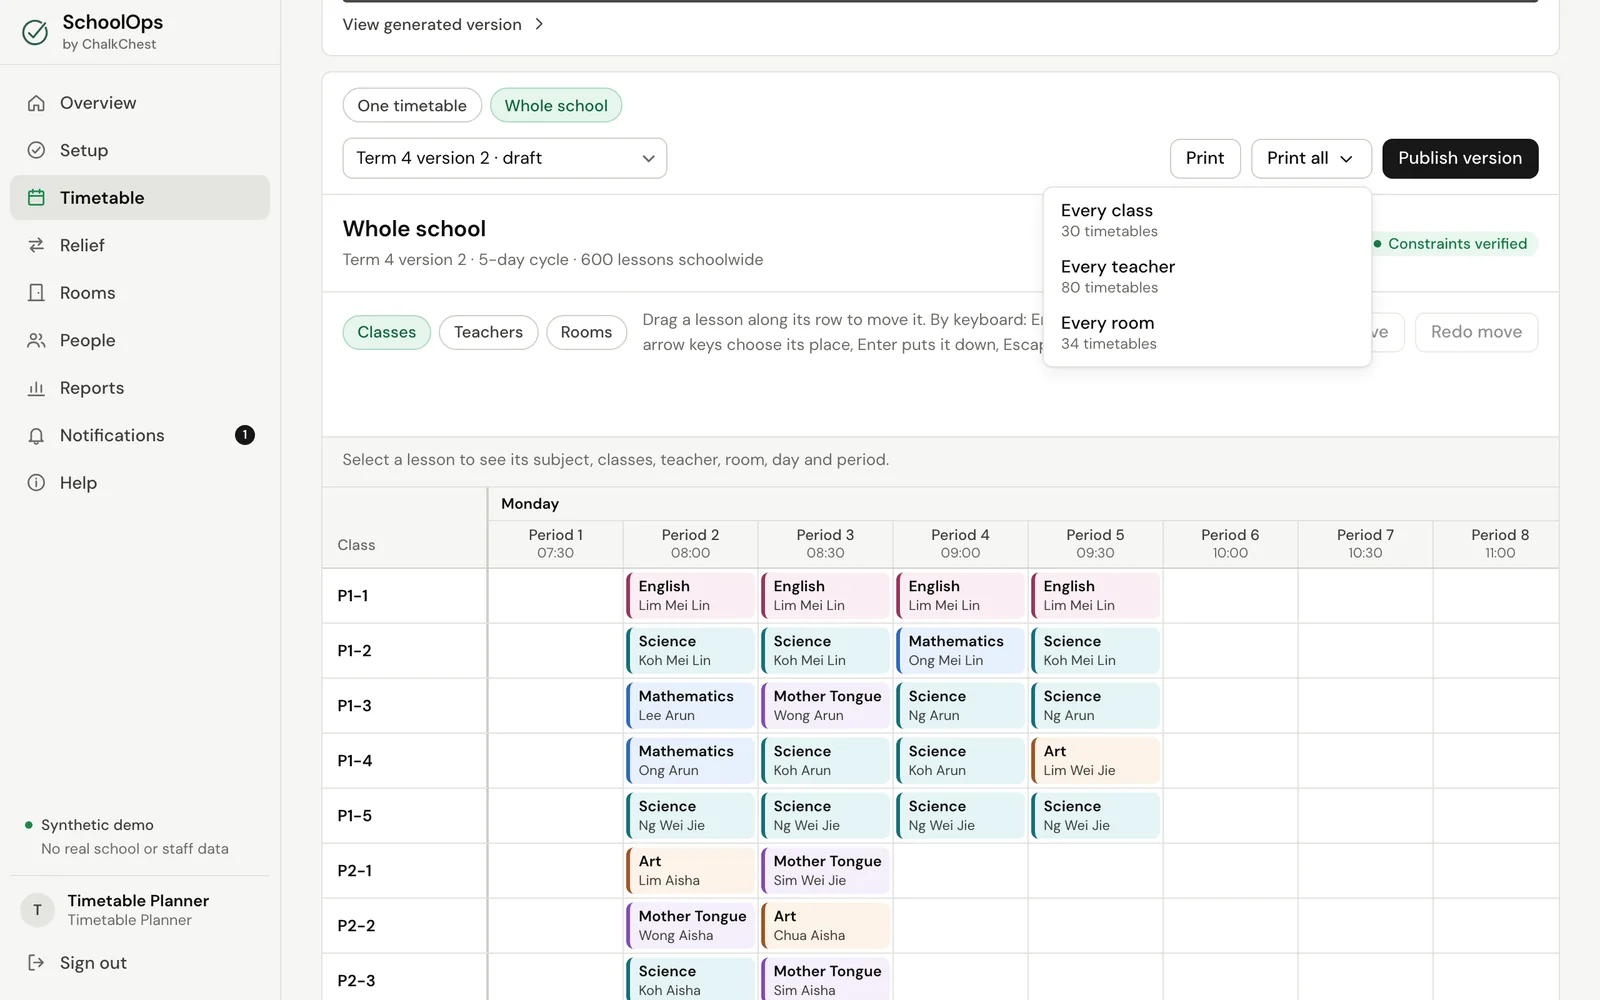Click the Period 6 10:00 column header

[1230, 544]
